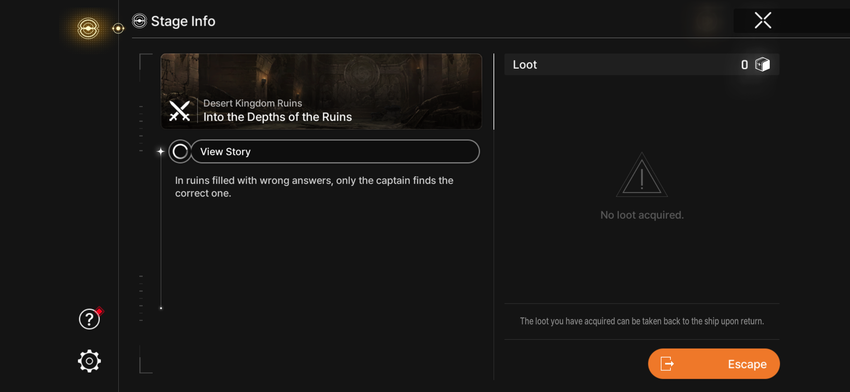Click the 'No loot acquired.' message

(642, 215)
